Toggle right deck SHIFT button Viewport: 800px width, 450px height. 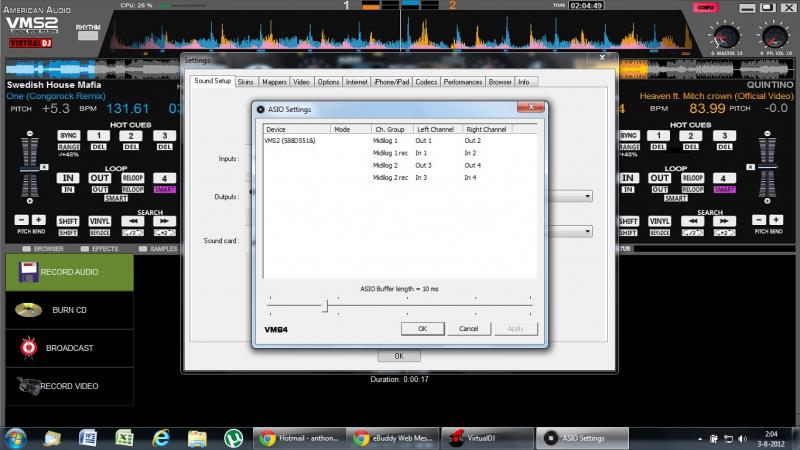[x=629, y=221]
